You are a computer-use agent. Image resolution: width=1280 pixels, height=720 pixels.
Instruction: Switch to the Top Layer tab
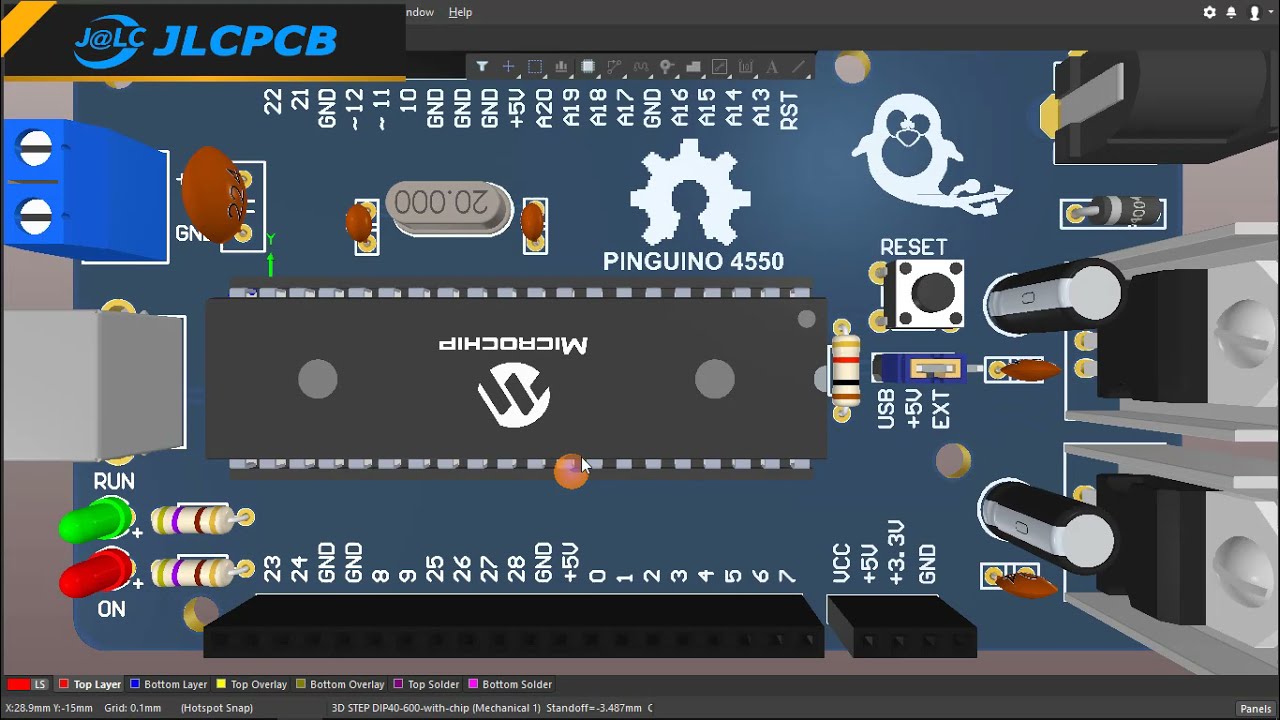pos(90,684)
